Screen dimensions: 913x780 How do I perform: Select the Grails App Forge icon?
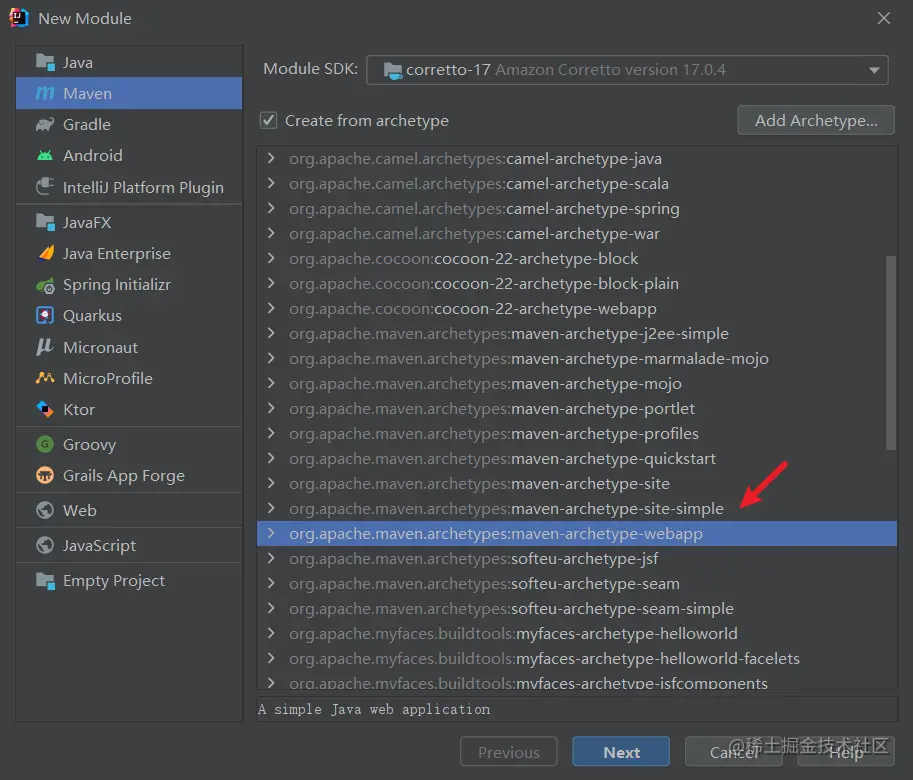pos(44,476)
